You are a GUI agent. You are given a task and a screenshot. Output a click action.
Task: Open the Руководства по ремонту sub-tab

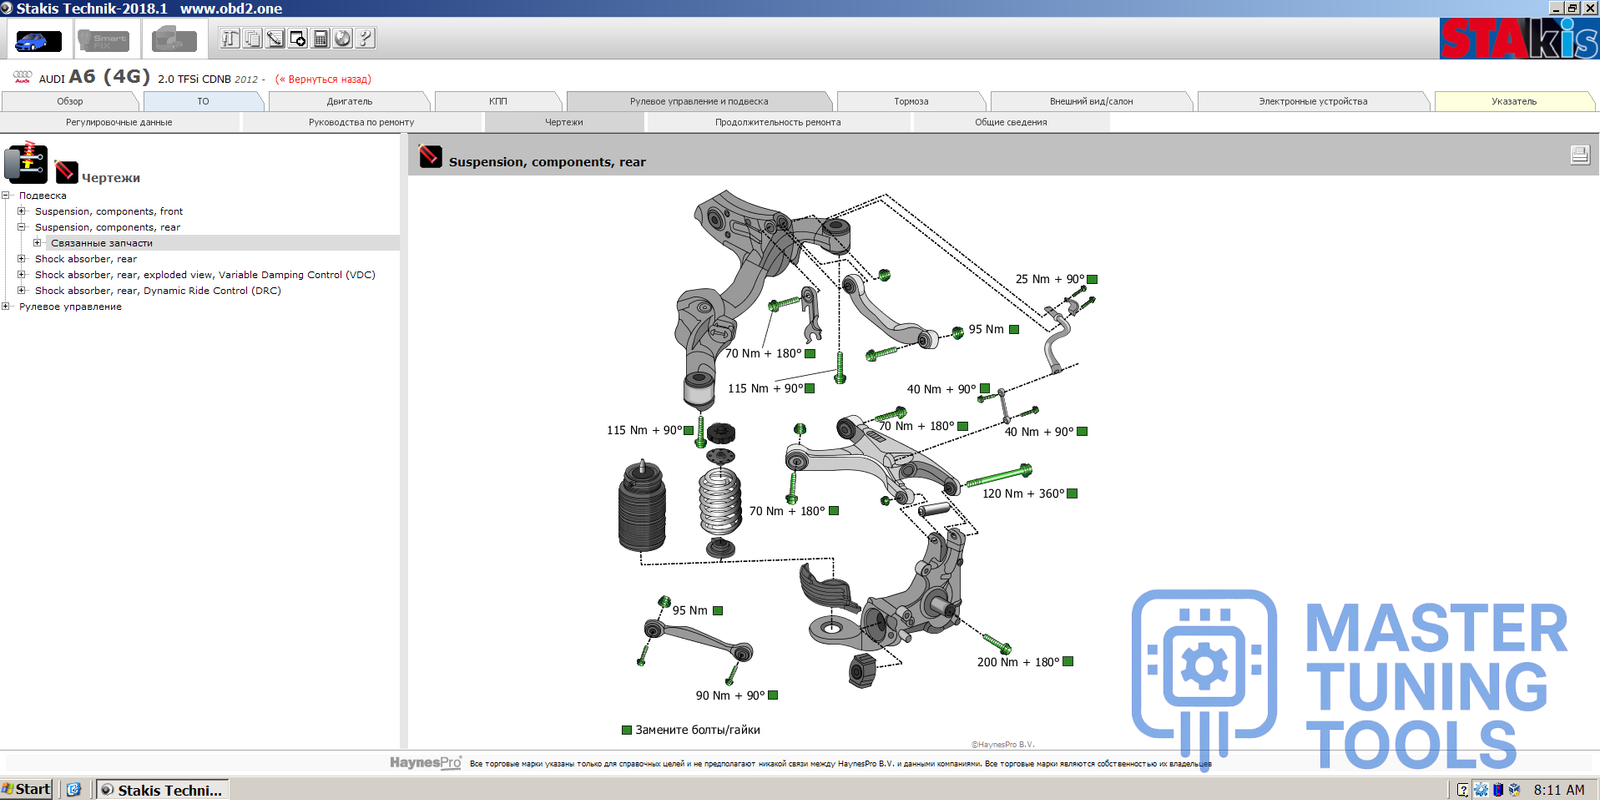[361, 122]
